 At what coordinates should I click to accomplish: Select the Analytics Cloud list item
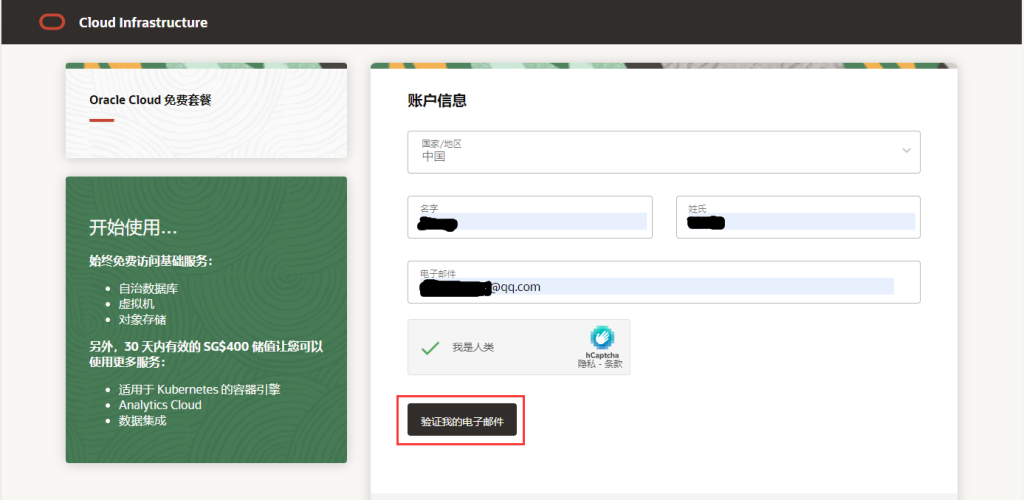(x=160, y=405)
